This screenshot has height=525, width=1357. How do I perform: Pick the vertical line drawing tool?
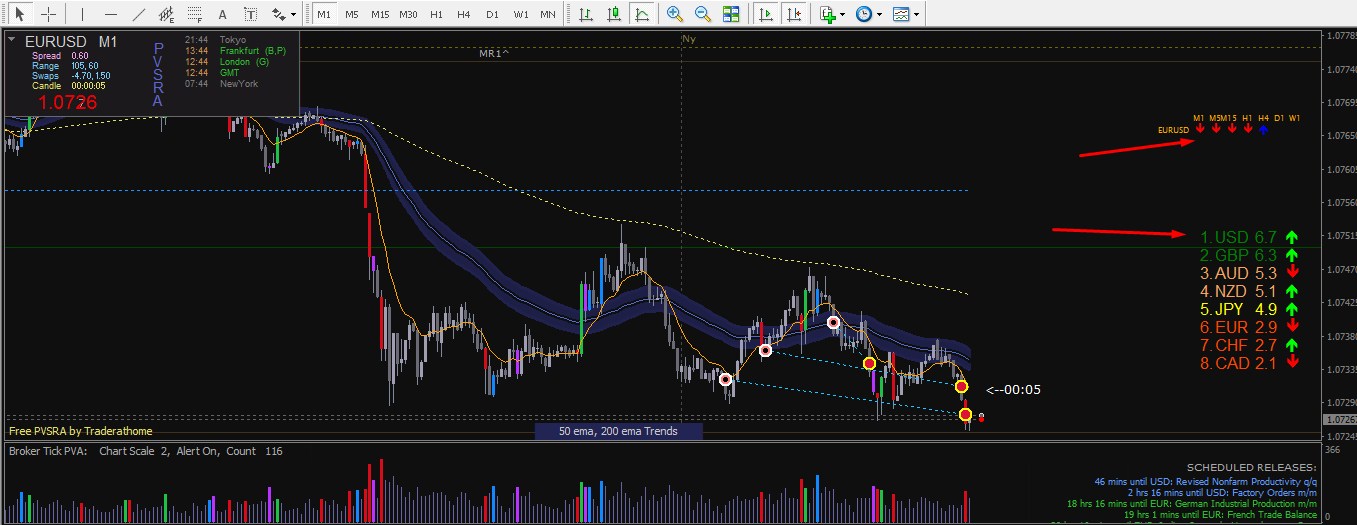[82, 15]
